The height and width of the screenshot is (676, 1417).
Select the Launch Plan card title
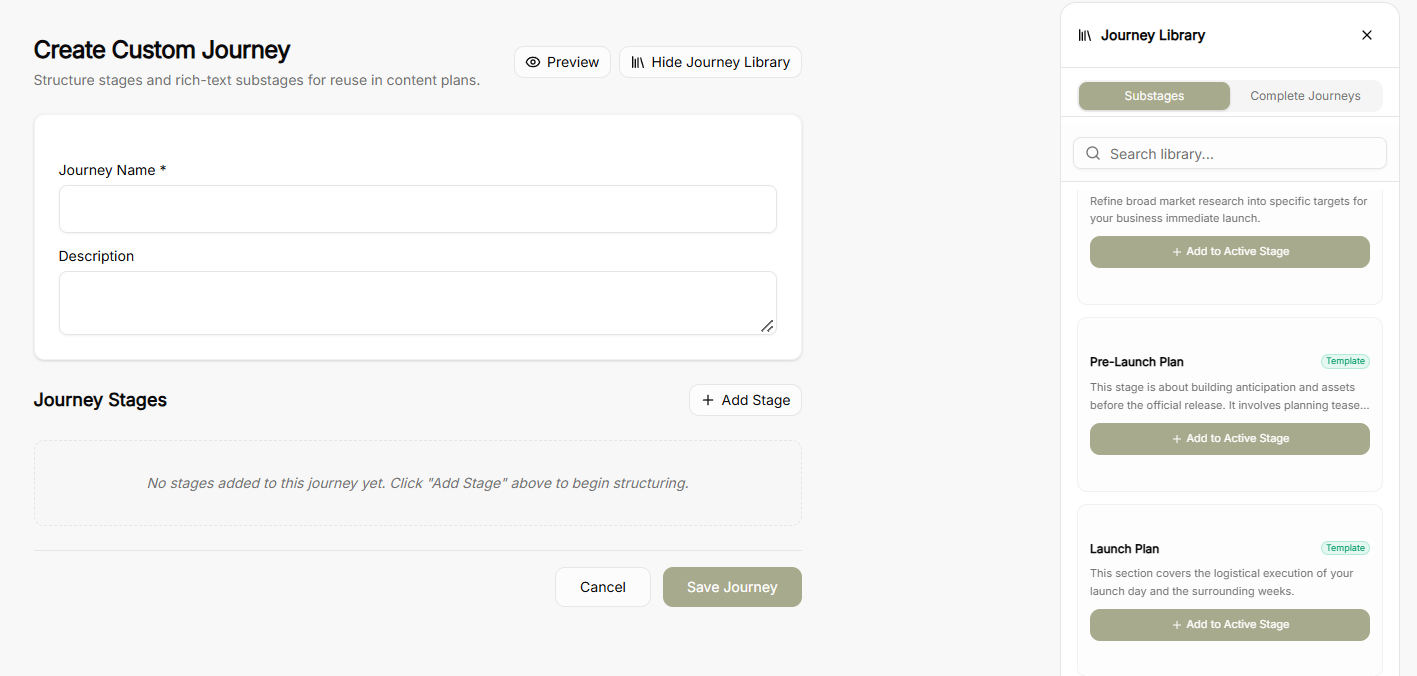pos(1124,549)
